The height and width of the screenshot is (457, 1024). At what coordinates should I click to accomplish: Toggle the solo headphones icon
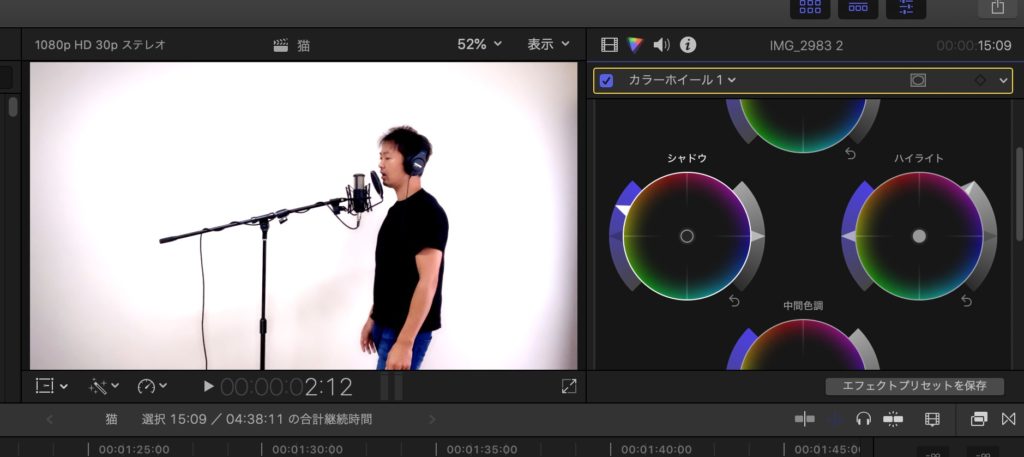(x=863, y=419)
